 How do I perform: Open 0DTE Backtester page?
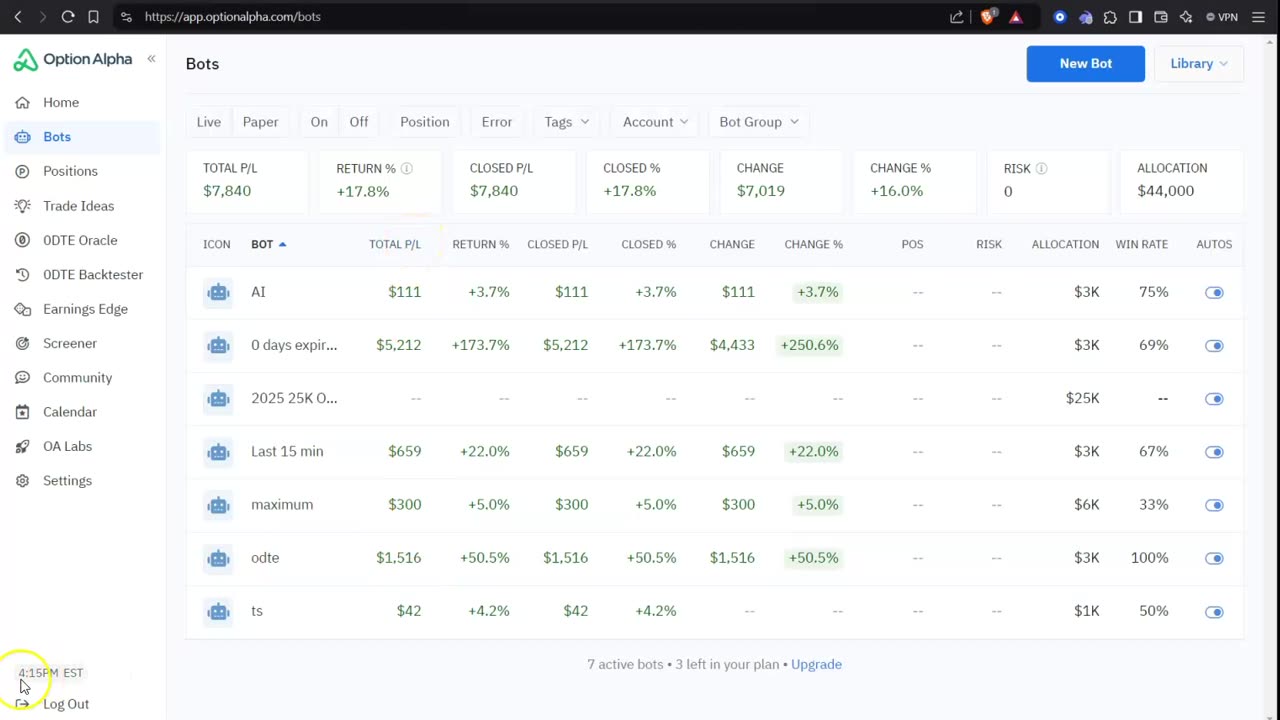coord(93,274)
